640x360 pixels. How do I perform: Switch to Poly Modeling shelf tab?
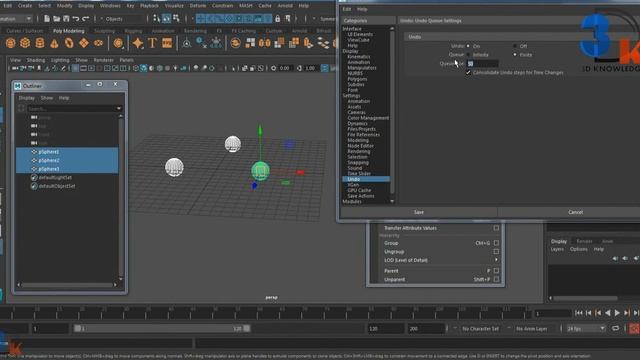pos(69,31)
